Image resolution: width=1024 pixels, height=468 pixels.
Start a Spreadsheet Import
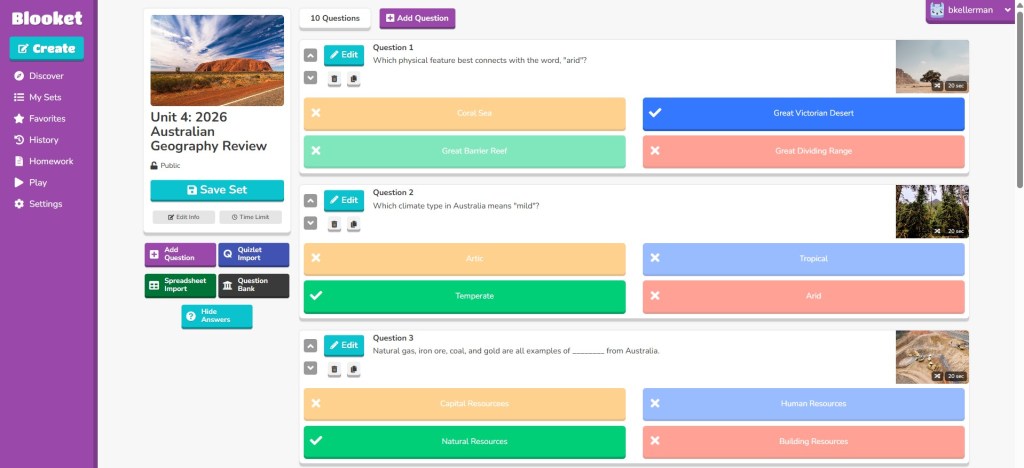[x=180, y=285]
